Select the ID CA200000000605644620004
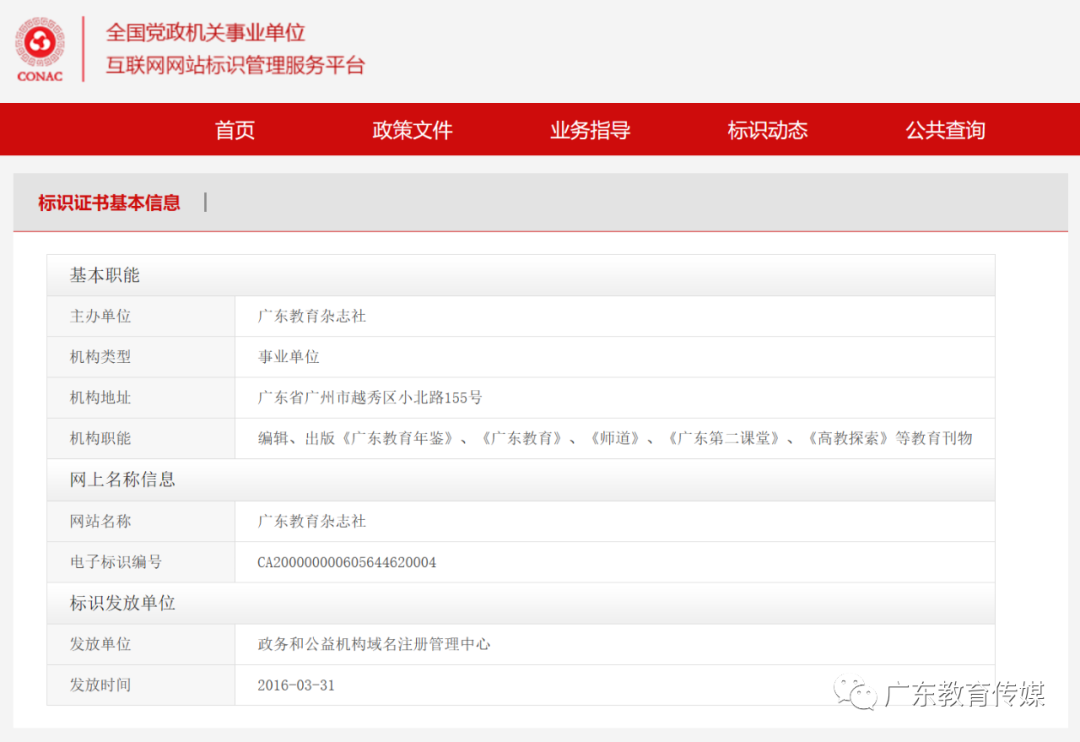This screenshot has height=742, width=1080. pos(346,563)
